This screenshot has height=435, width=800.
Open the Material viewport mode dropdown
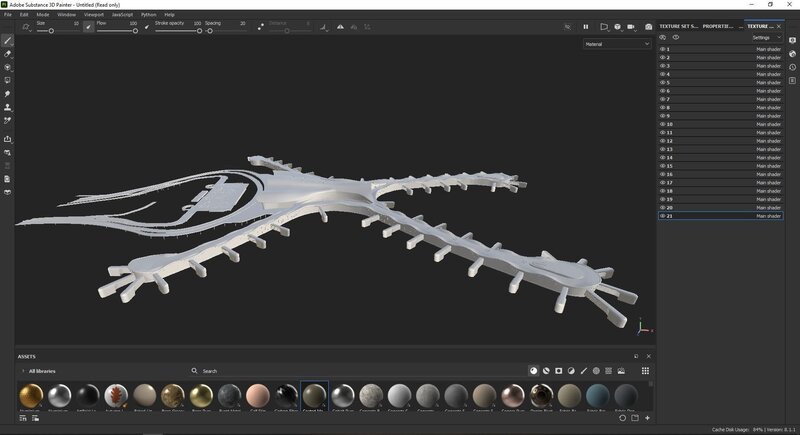pos(617,44)
